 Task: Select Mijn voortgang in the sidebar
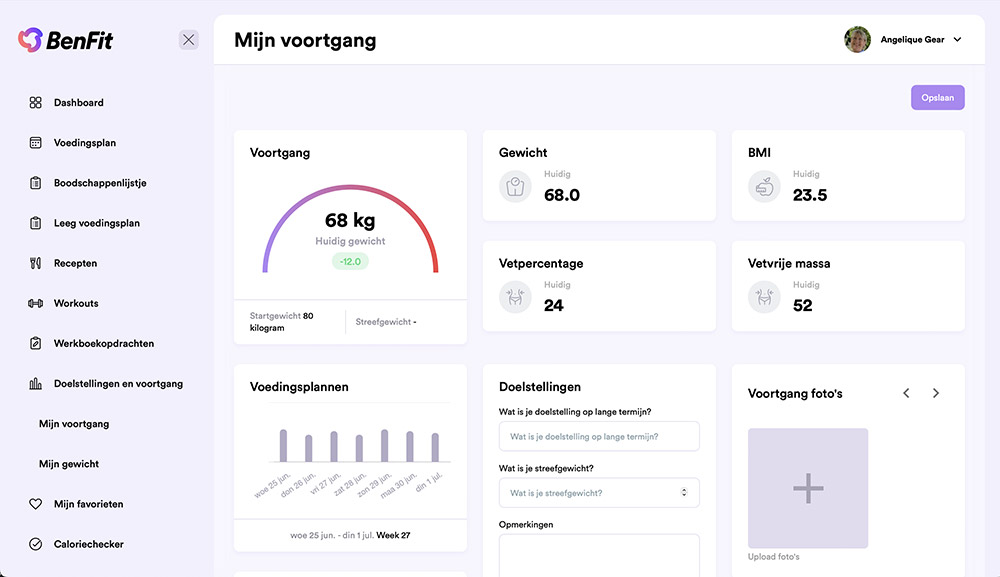(x=72, y=423)
